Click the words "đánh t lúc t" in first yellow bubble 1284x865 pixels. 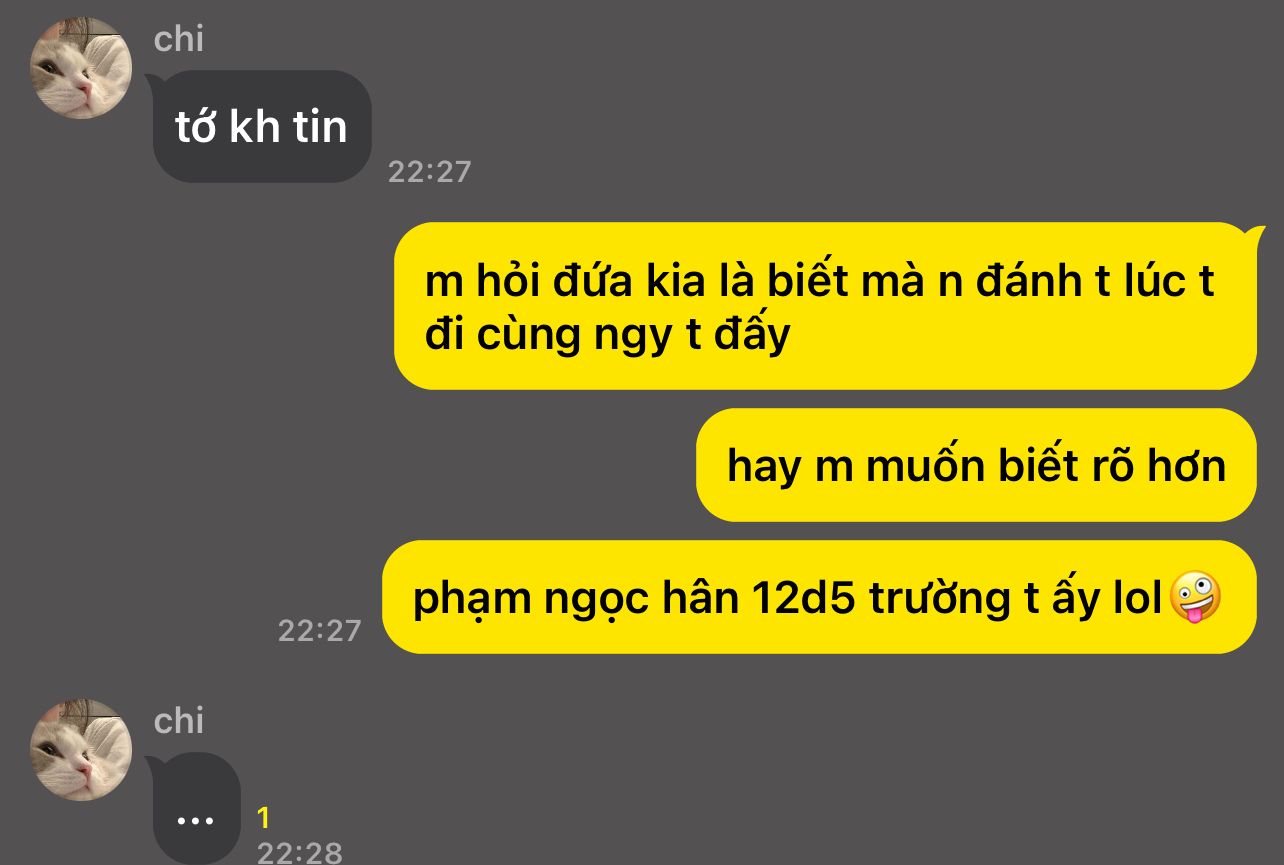coord(1095,281)
